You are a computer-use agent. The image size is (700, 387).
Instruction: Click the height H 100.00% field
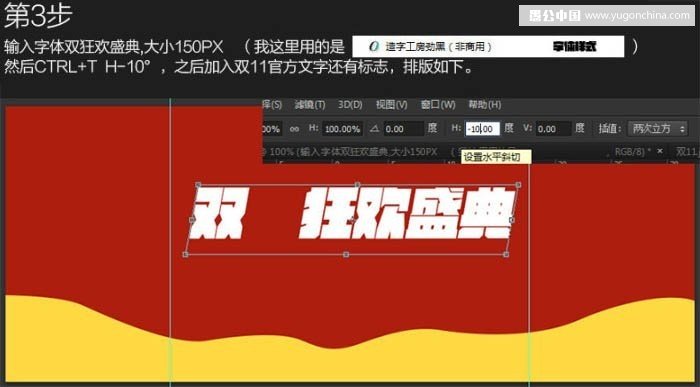click(x=342, y=129)
